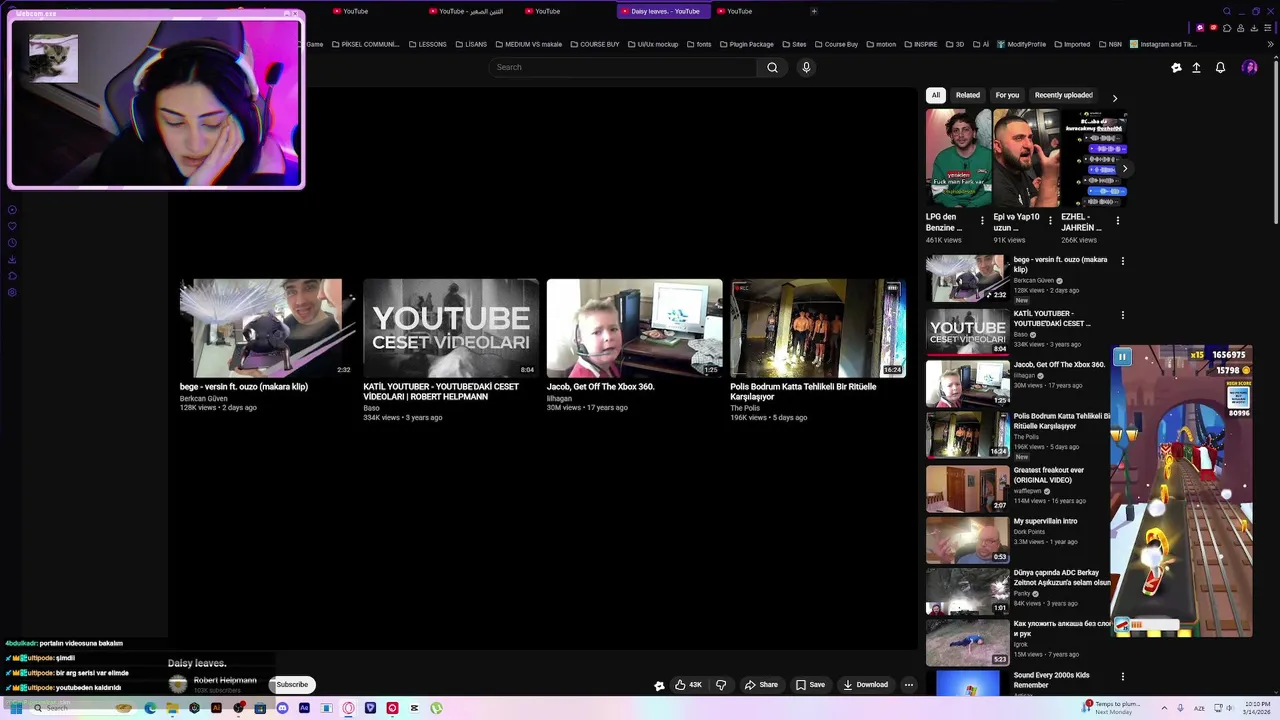The image size is (1280, 720).
Task: Advance Shorts carousel with right arrow
Action: pos(1124,168)
